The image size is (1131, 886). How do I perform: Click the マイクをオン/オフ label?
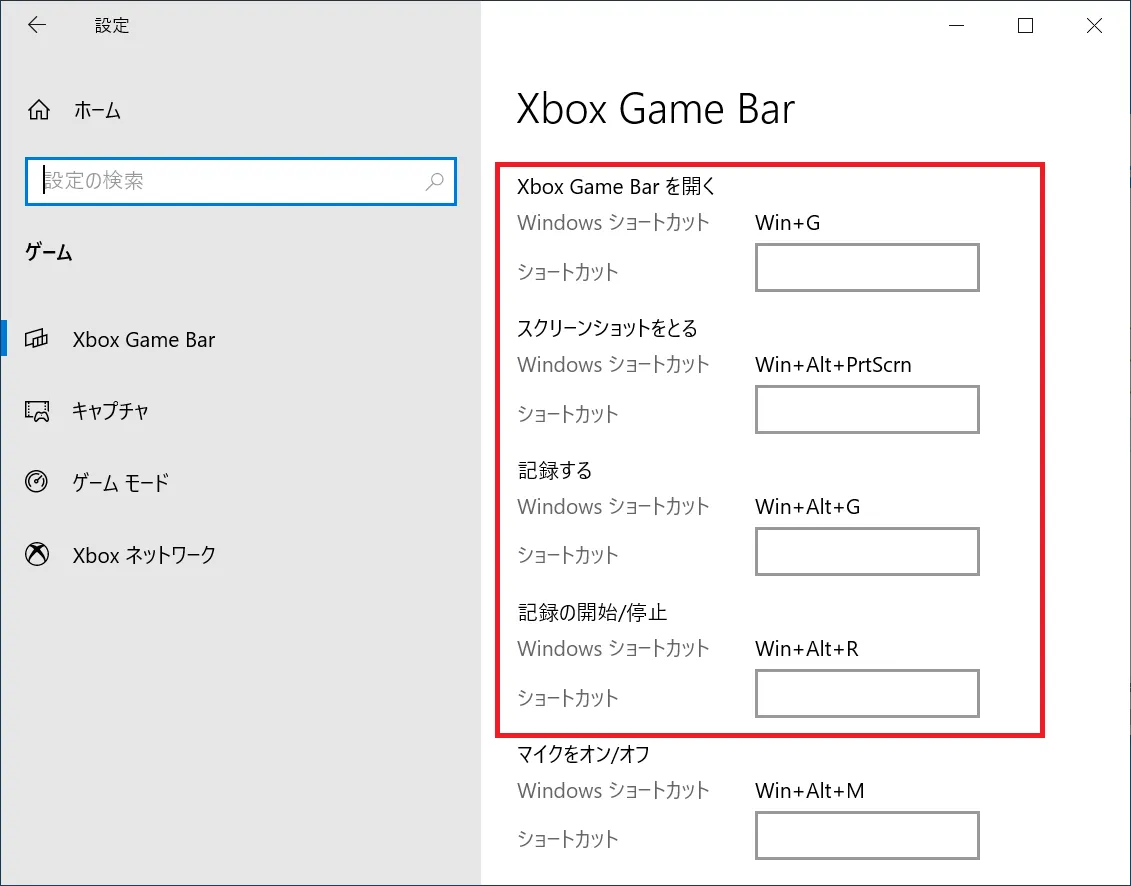[584, 754]
